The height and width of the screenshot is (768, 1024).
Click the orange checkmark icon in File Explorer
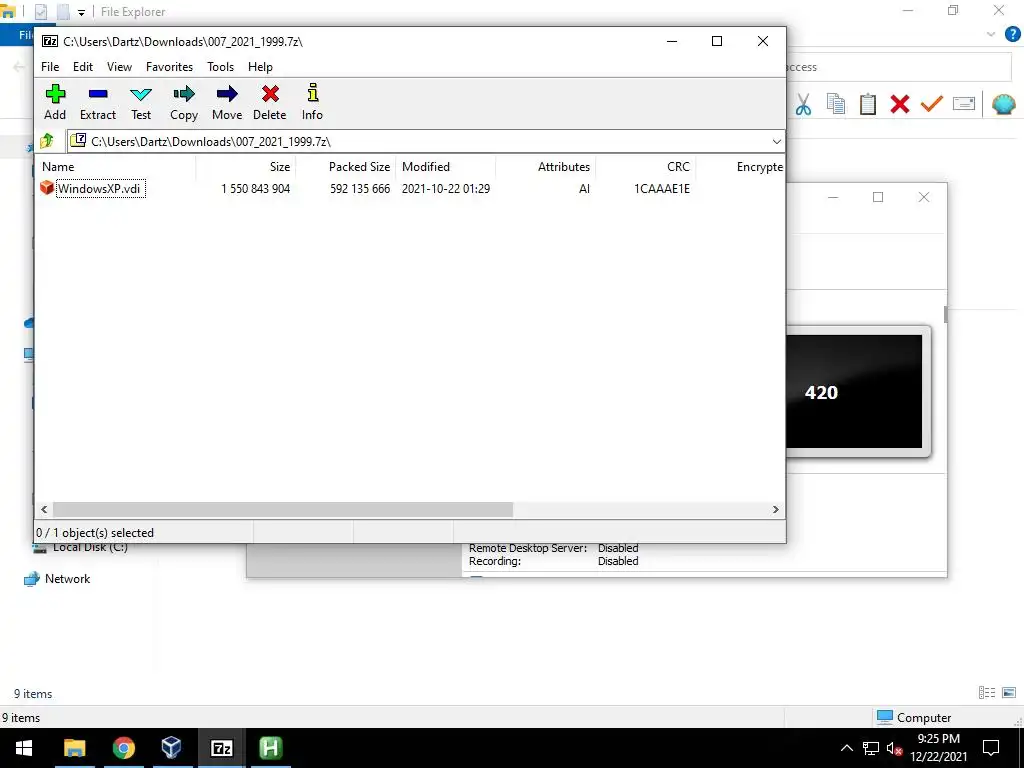click(x=932, y=104)
